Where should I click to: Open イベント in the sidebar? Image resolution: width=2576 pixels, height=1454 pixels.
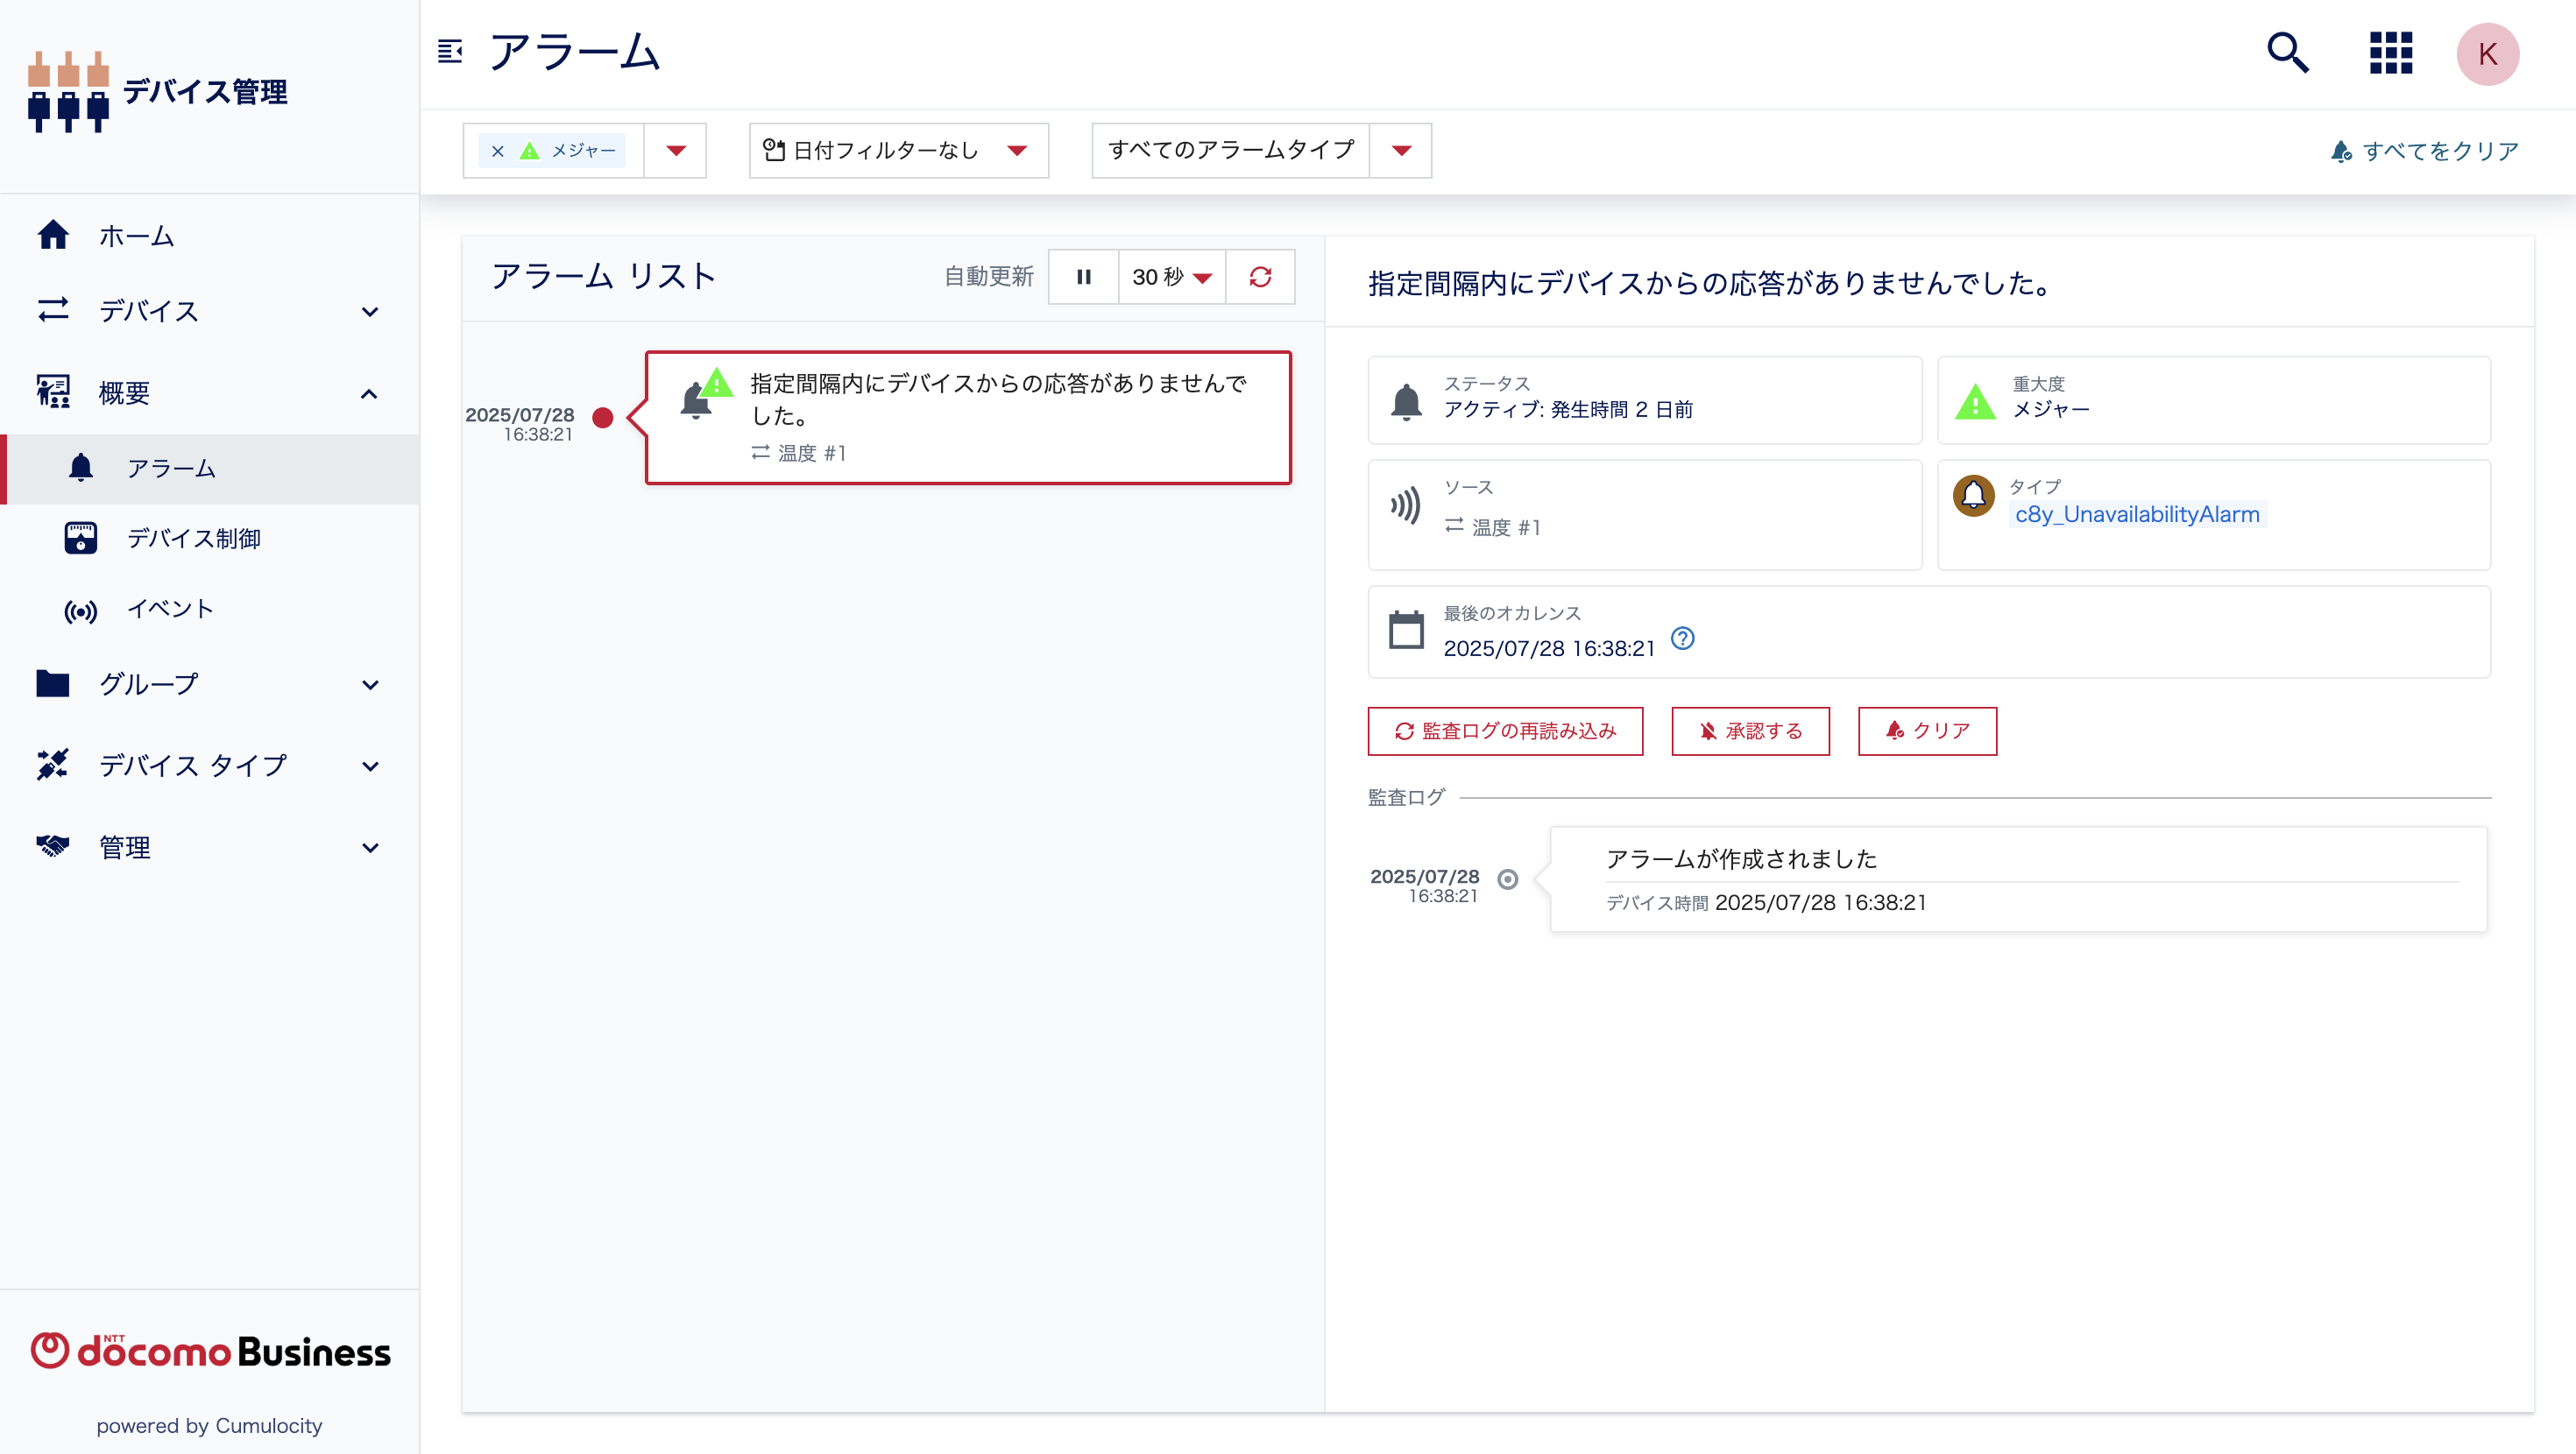coord(209,609)
